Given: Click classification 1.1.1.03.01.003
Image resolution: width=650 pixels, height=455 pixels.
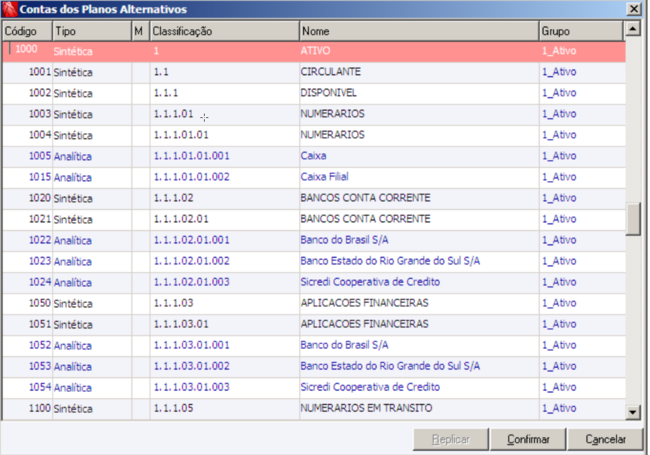Looking at the screenshot, I should pos(192,387).
